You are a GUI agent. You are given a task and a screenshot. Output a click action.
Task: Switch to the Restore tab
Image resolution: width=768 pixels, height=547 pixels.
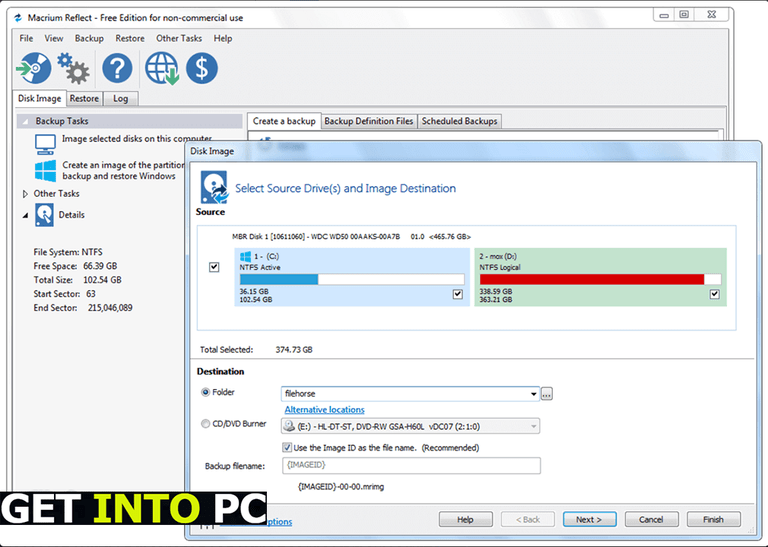click(x=84, y=98)
